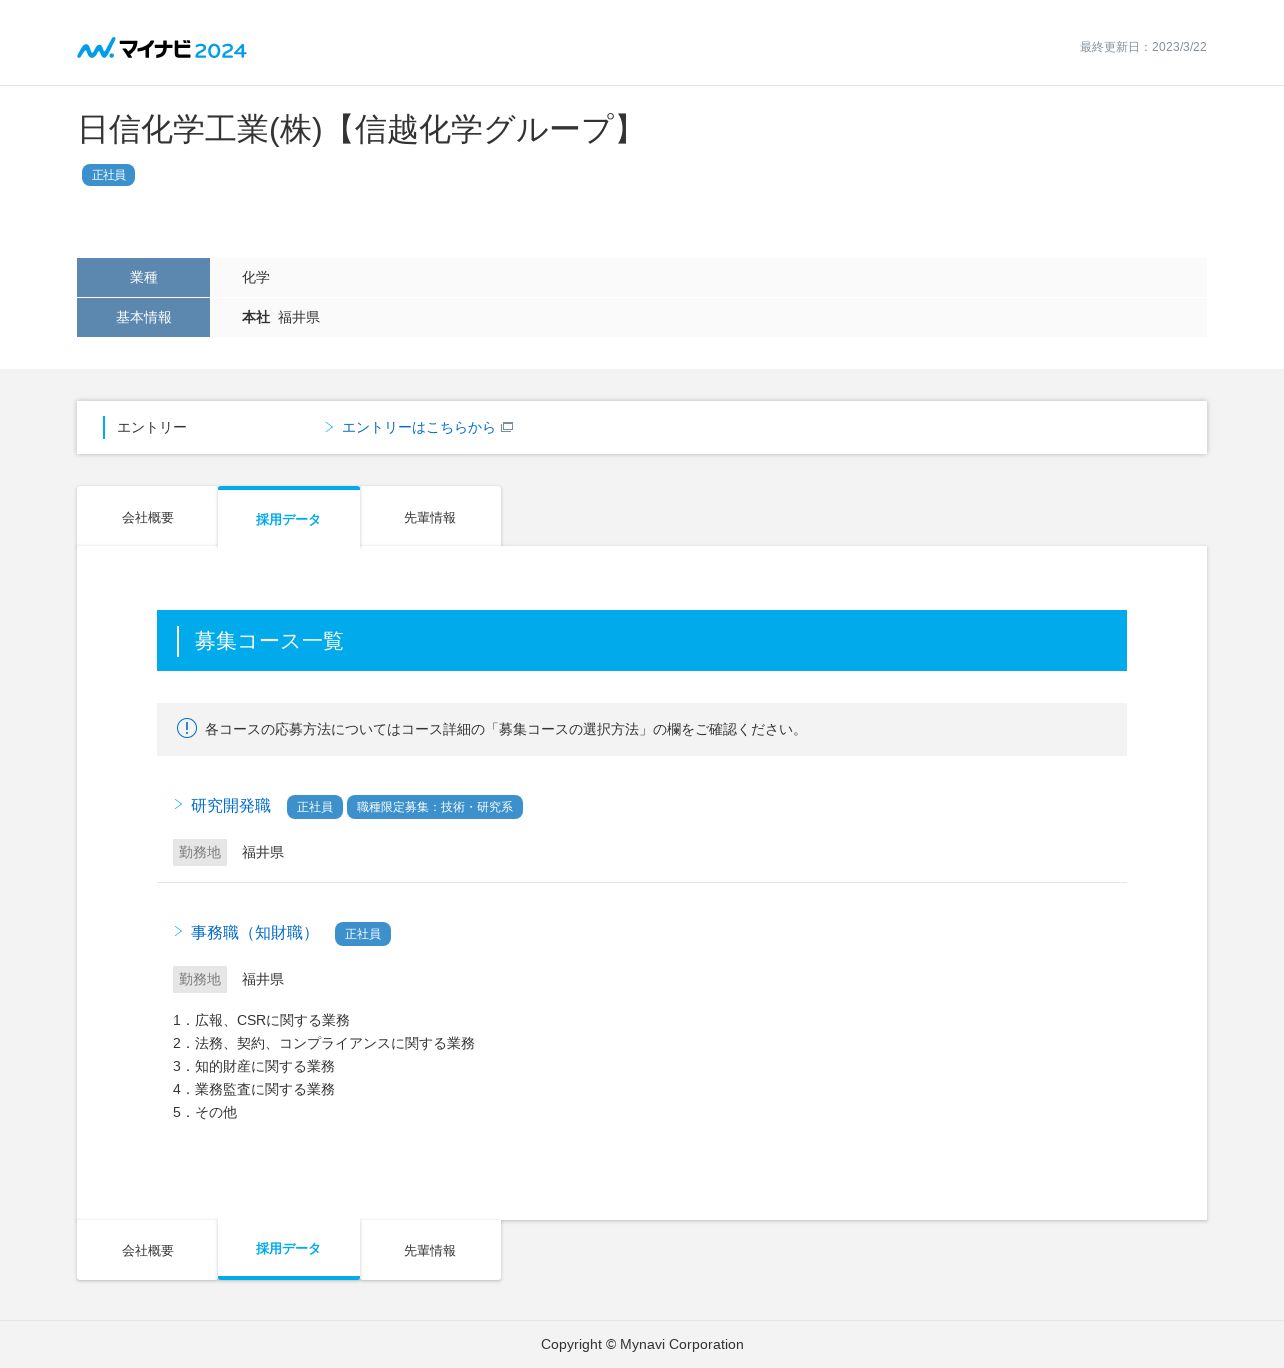Viewport: 1284px width, 1368px height.
Task: Open the エントリーはこちらから link
Action: [x=418, y=427]
